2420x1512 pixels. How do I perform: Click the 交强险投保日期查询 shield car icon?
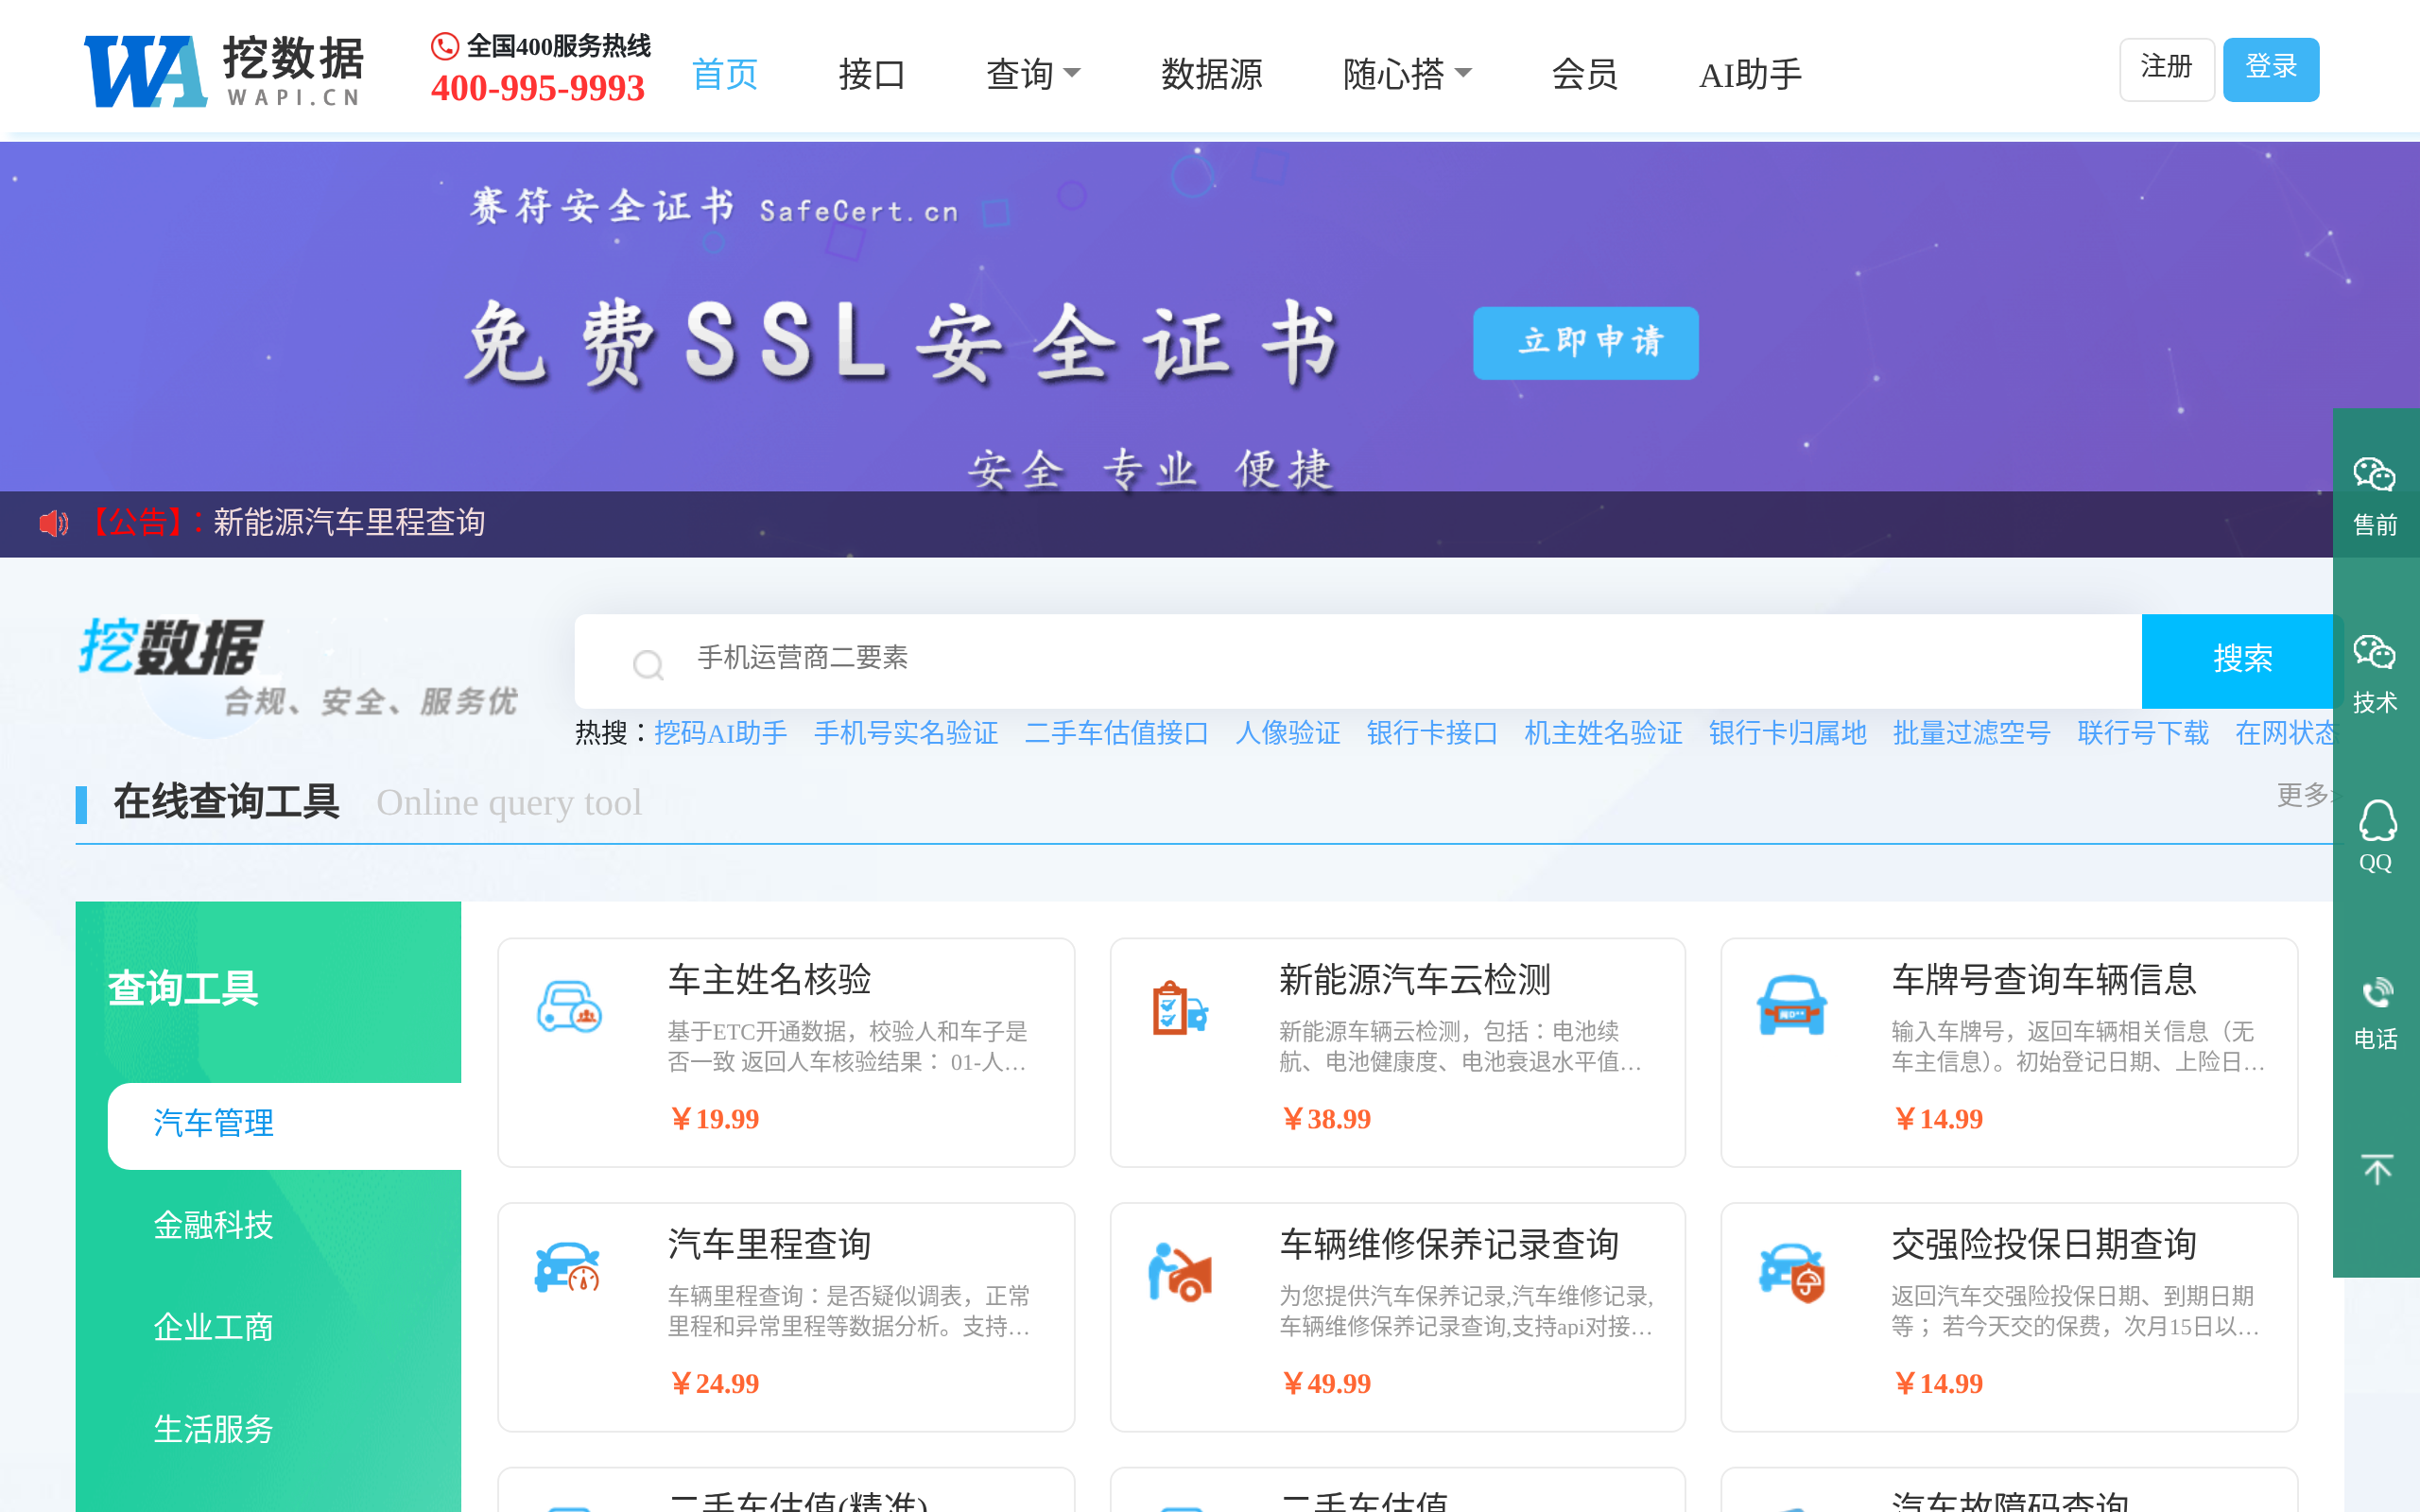click(x=1792, y=1272)
